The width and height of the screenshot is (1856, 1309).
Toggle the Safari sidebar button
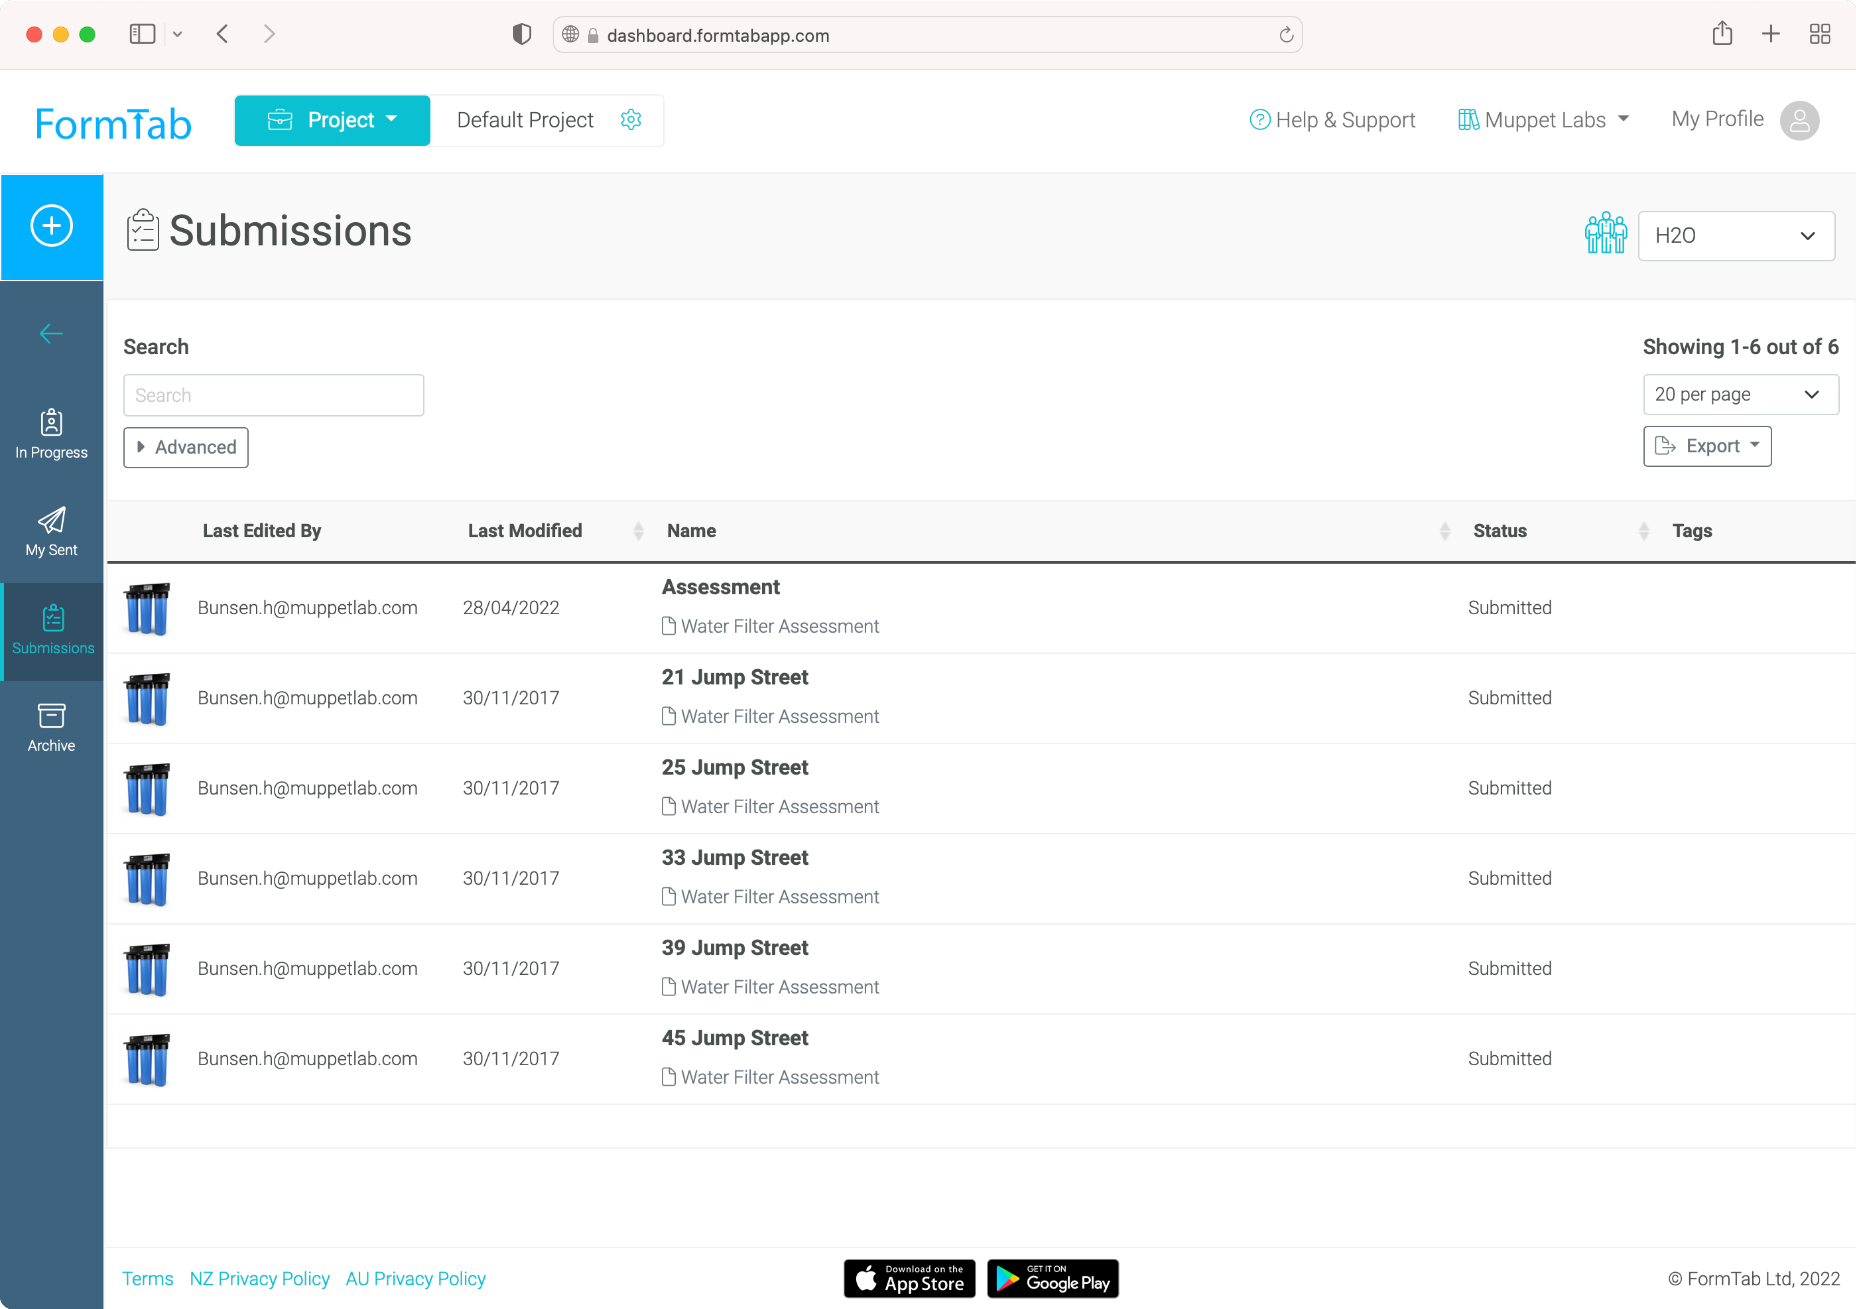(142, 34)
